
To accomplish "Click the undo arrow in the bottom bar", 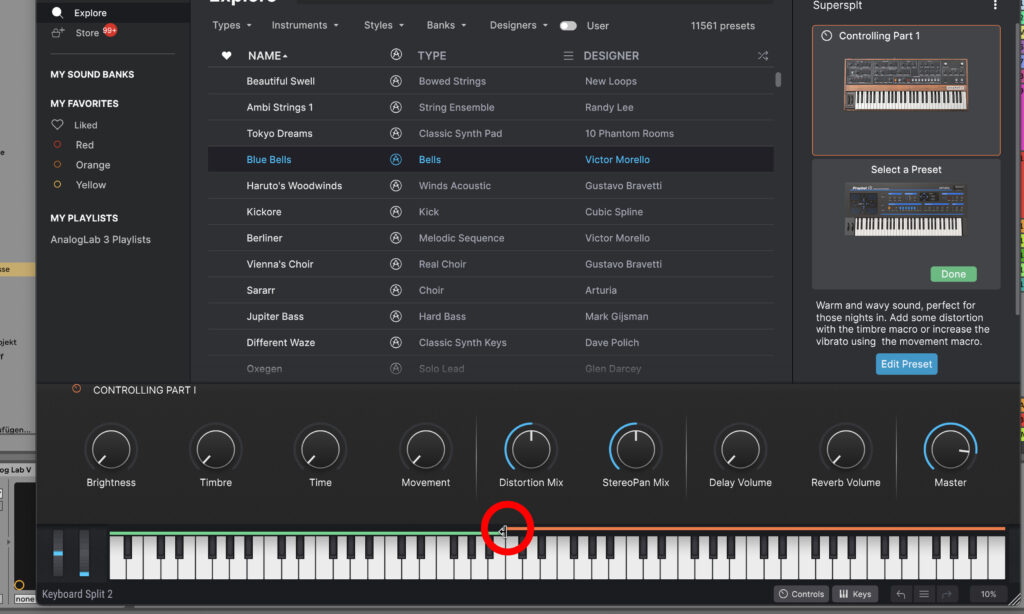I will click(901, 594).
